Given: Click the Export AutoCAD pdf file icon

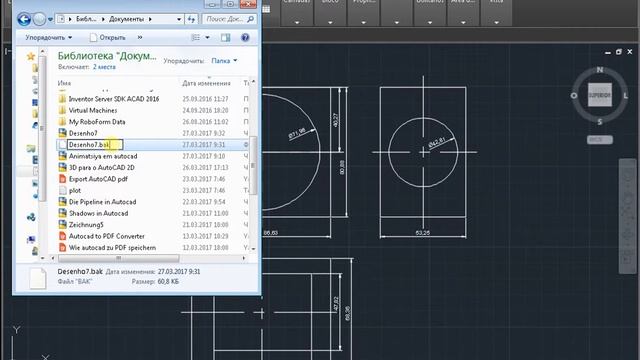Looking at the screenshot, I should click(62, 179).
